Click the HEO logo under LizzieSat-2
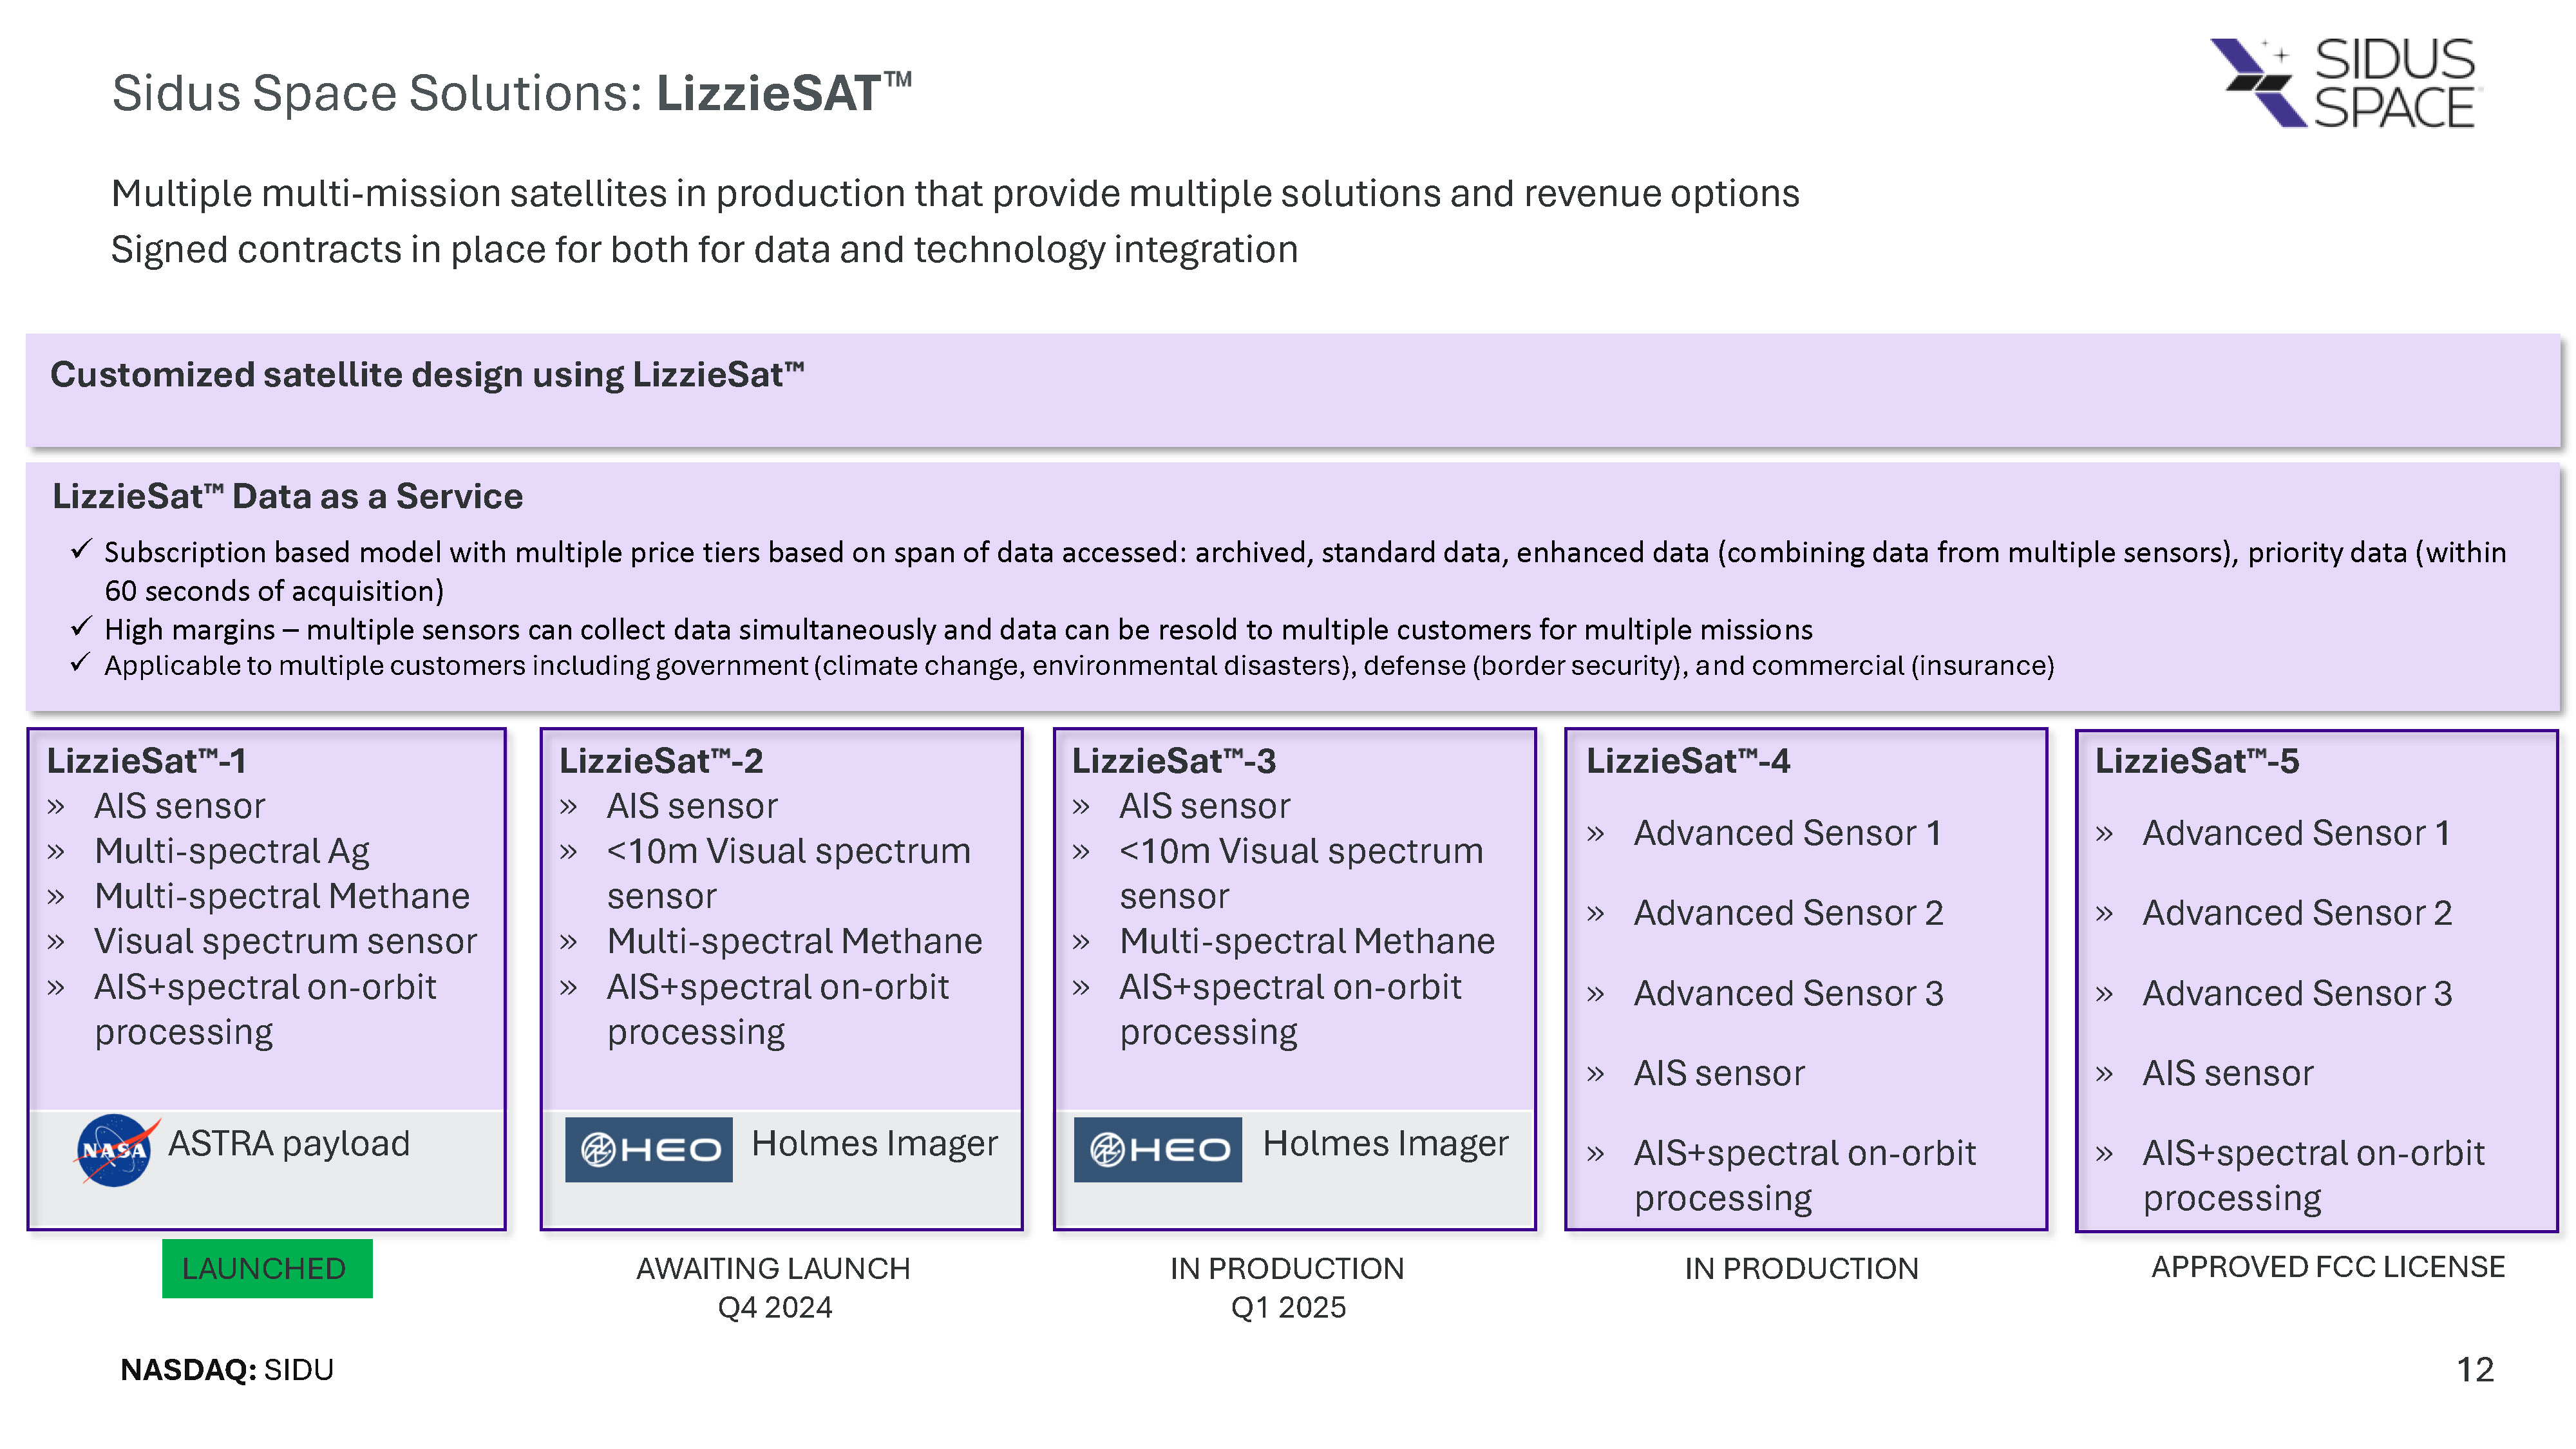This screenshot has height=1449, width=2576. tap(648, 1150)
